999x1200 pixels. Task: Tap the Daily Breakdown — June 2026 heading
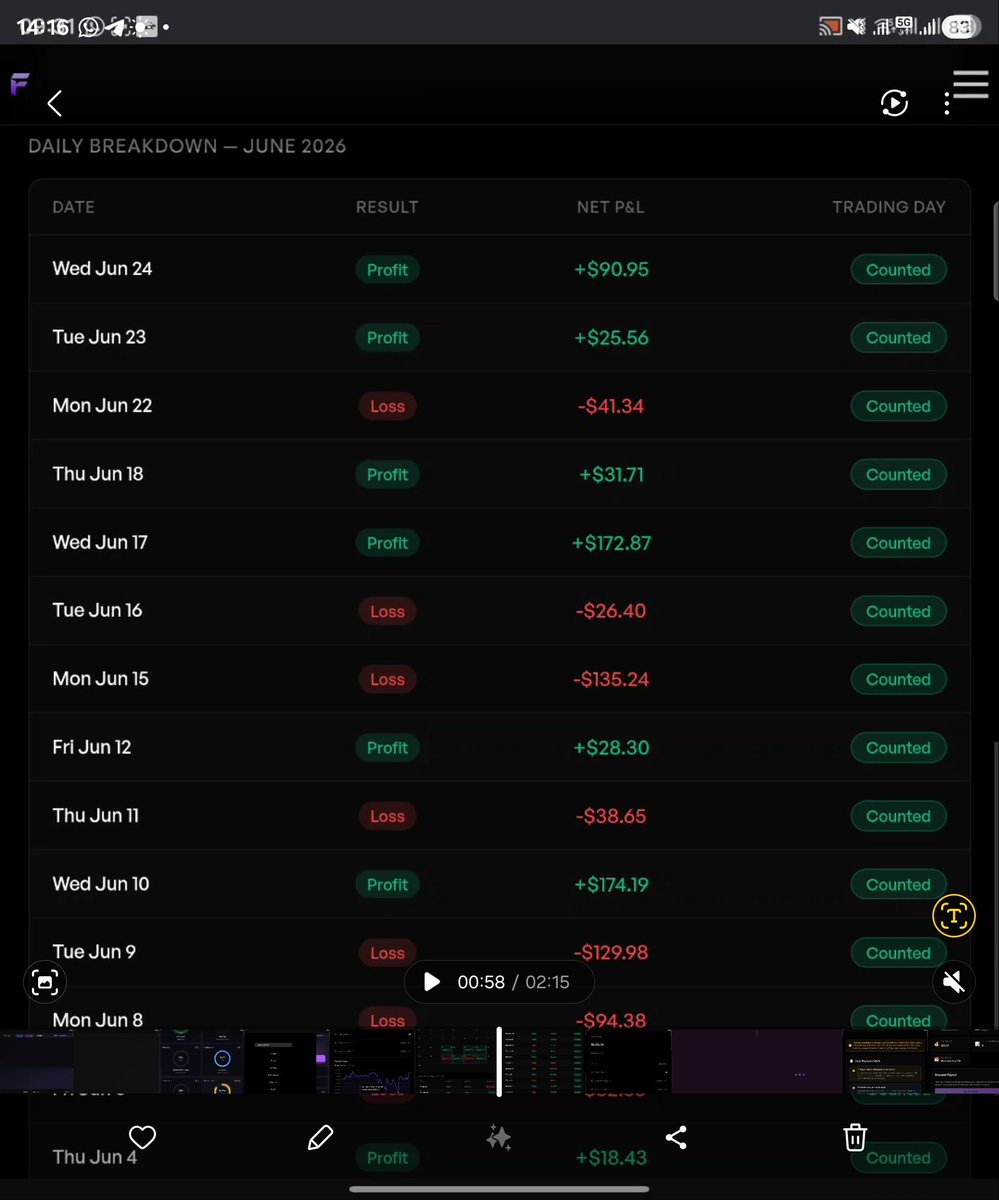point(187,146)
